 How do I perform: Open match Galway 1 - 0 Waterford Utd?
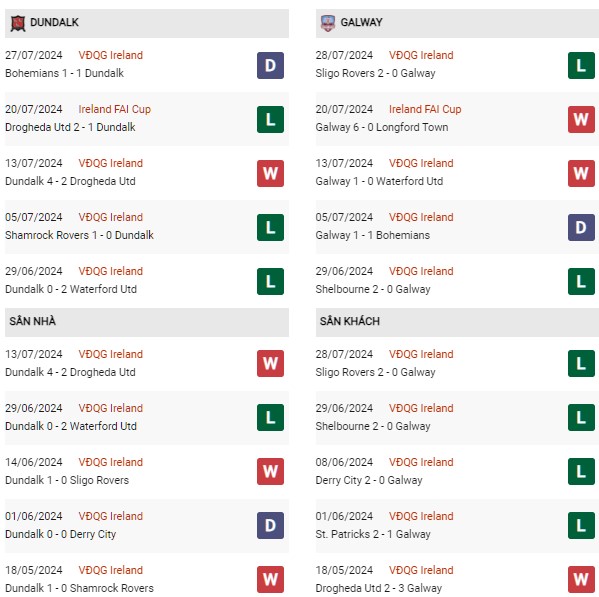tap(379, 181)
